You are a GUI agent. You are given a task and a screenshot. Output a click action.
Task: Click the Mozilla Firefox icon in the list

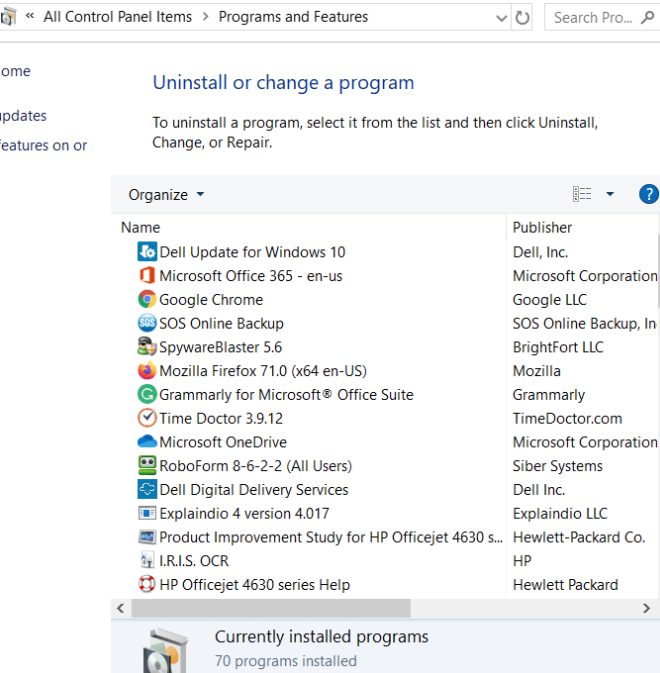[x=147, y=371]
